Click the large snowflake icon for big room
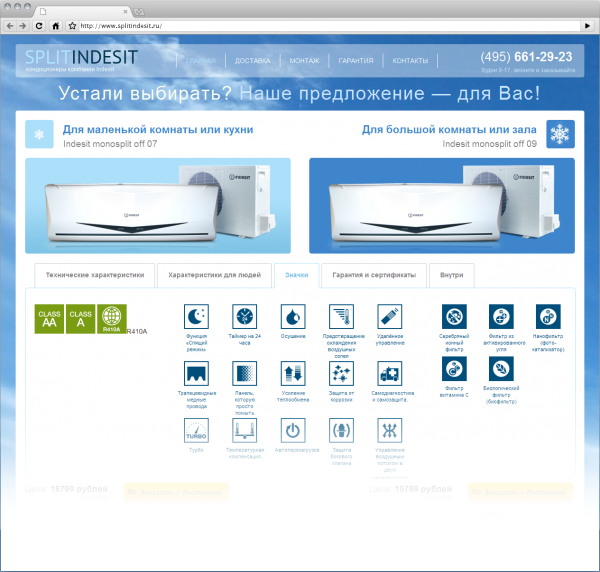Screen dimensions: 600x572 tap(560, 134)
